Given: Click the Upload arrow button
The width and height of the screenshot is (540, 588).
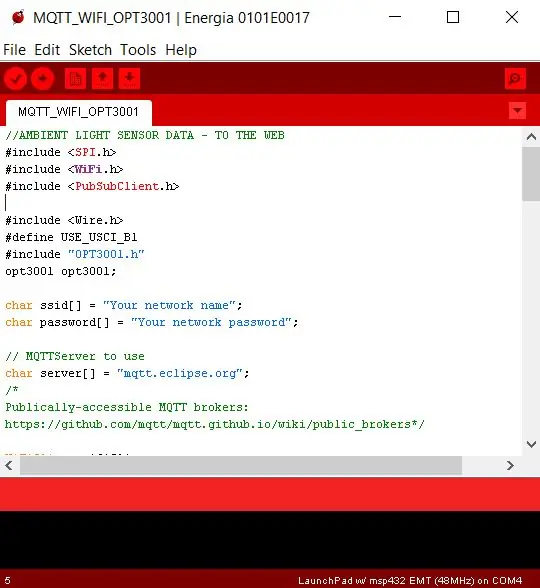Looking at the screenshot, I should point(42,79).
